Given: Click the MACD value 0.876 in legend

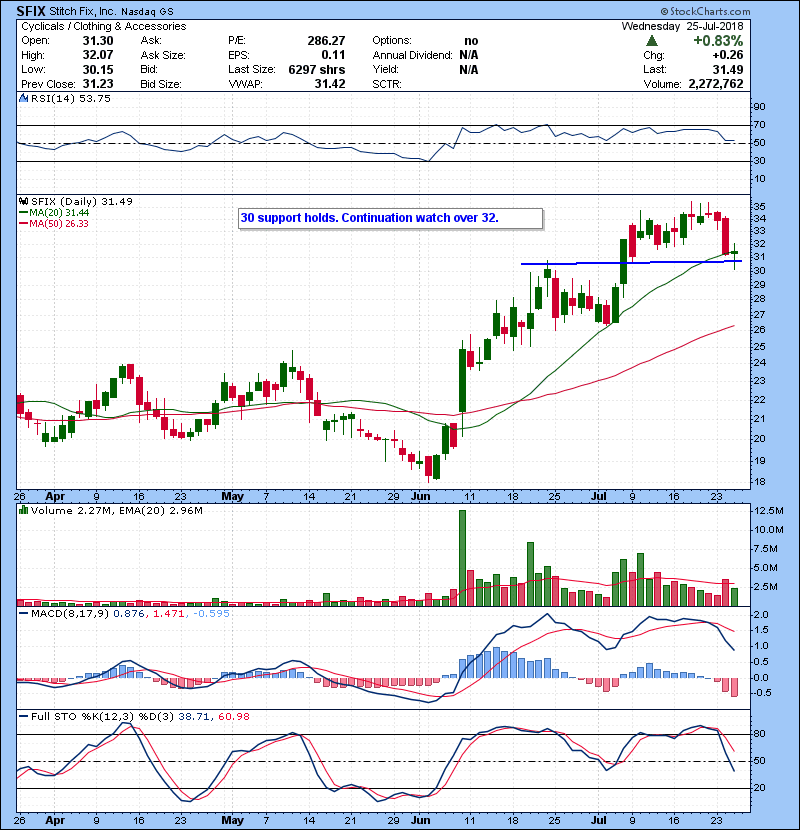Looking at the screenshot, I should 129,614.
